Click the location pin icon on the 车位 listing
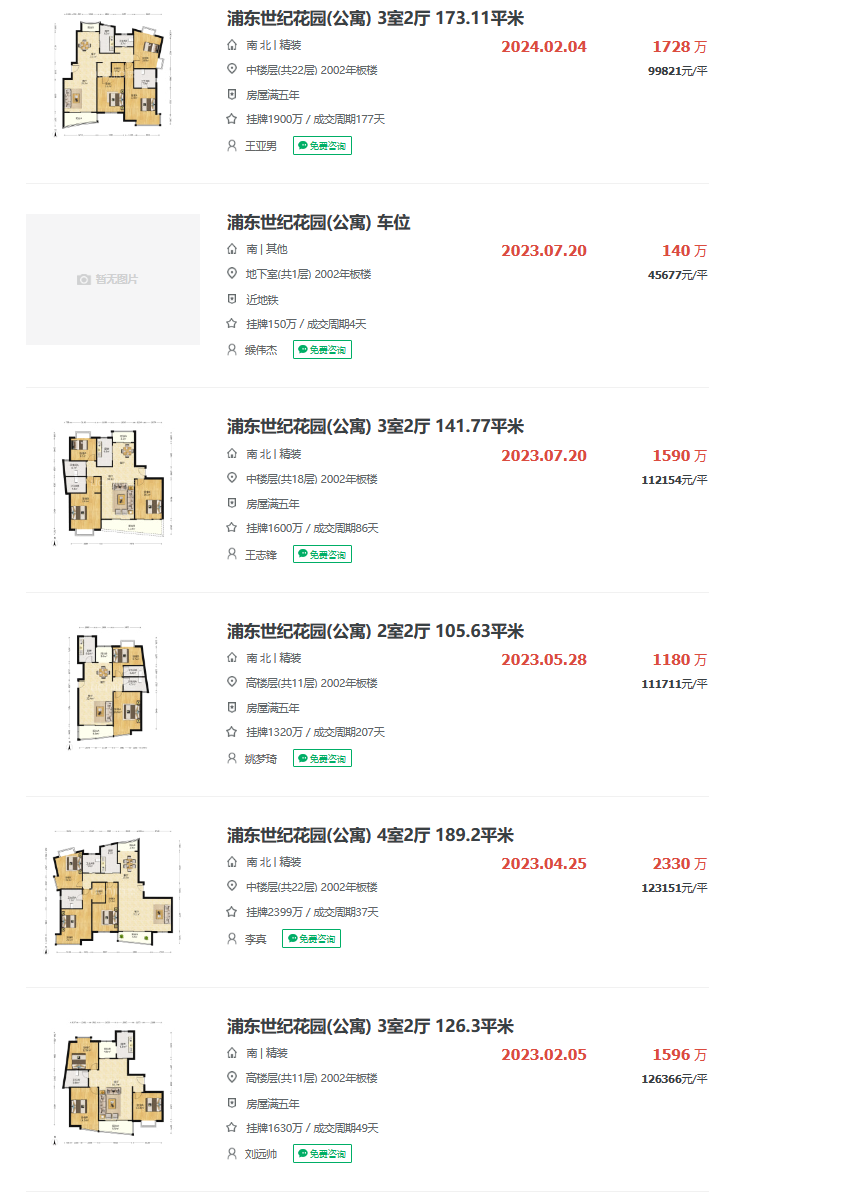 click(x=232, y=274)
